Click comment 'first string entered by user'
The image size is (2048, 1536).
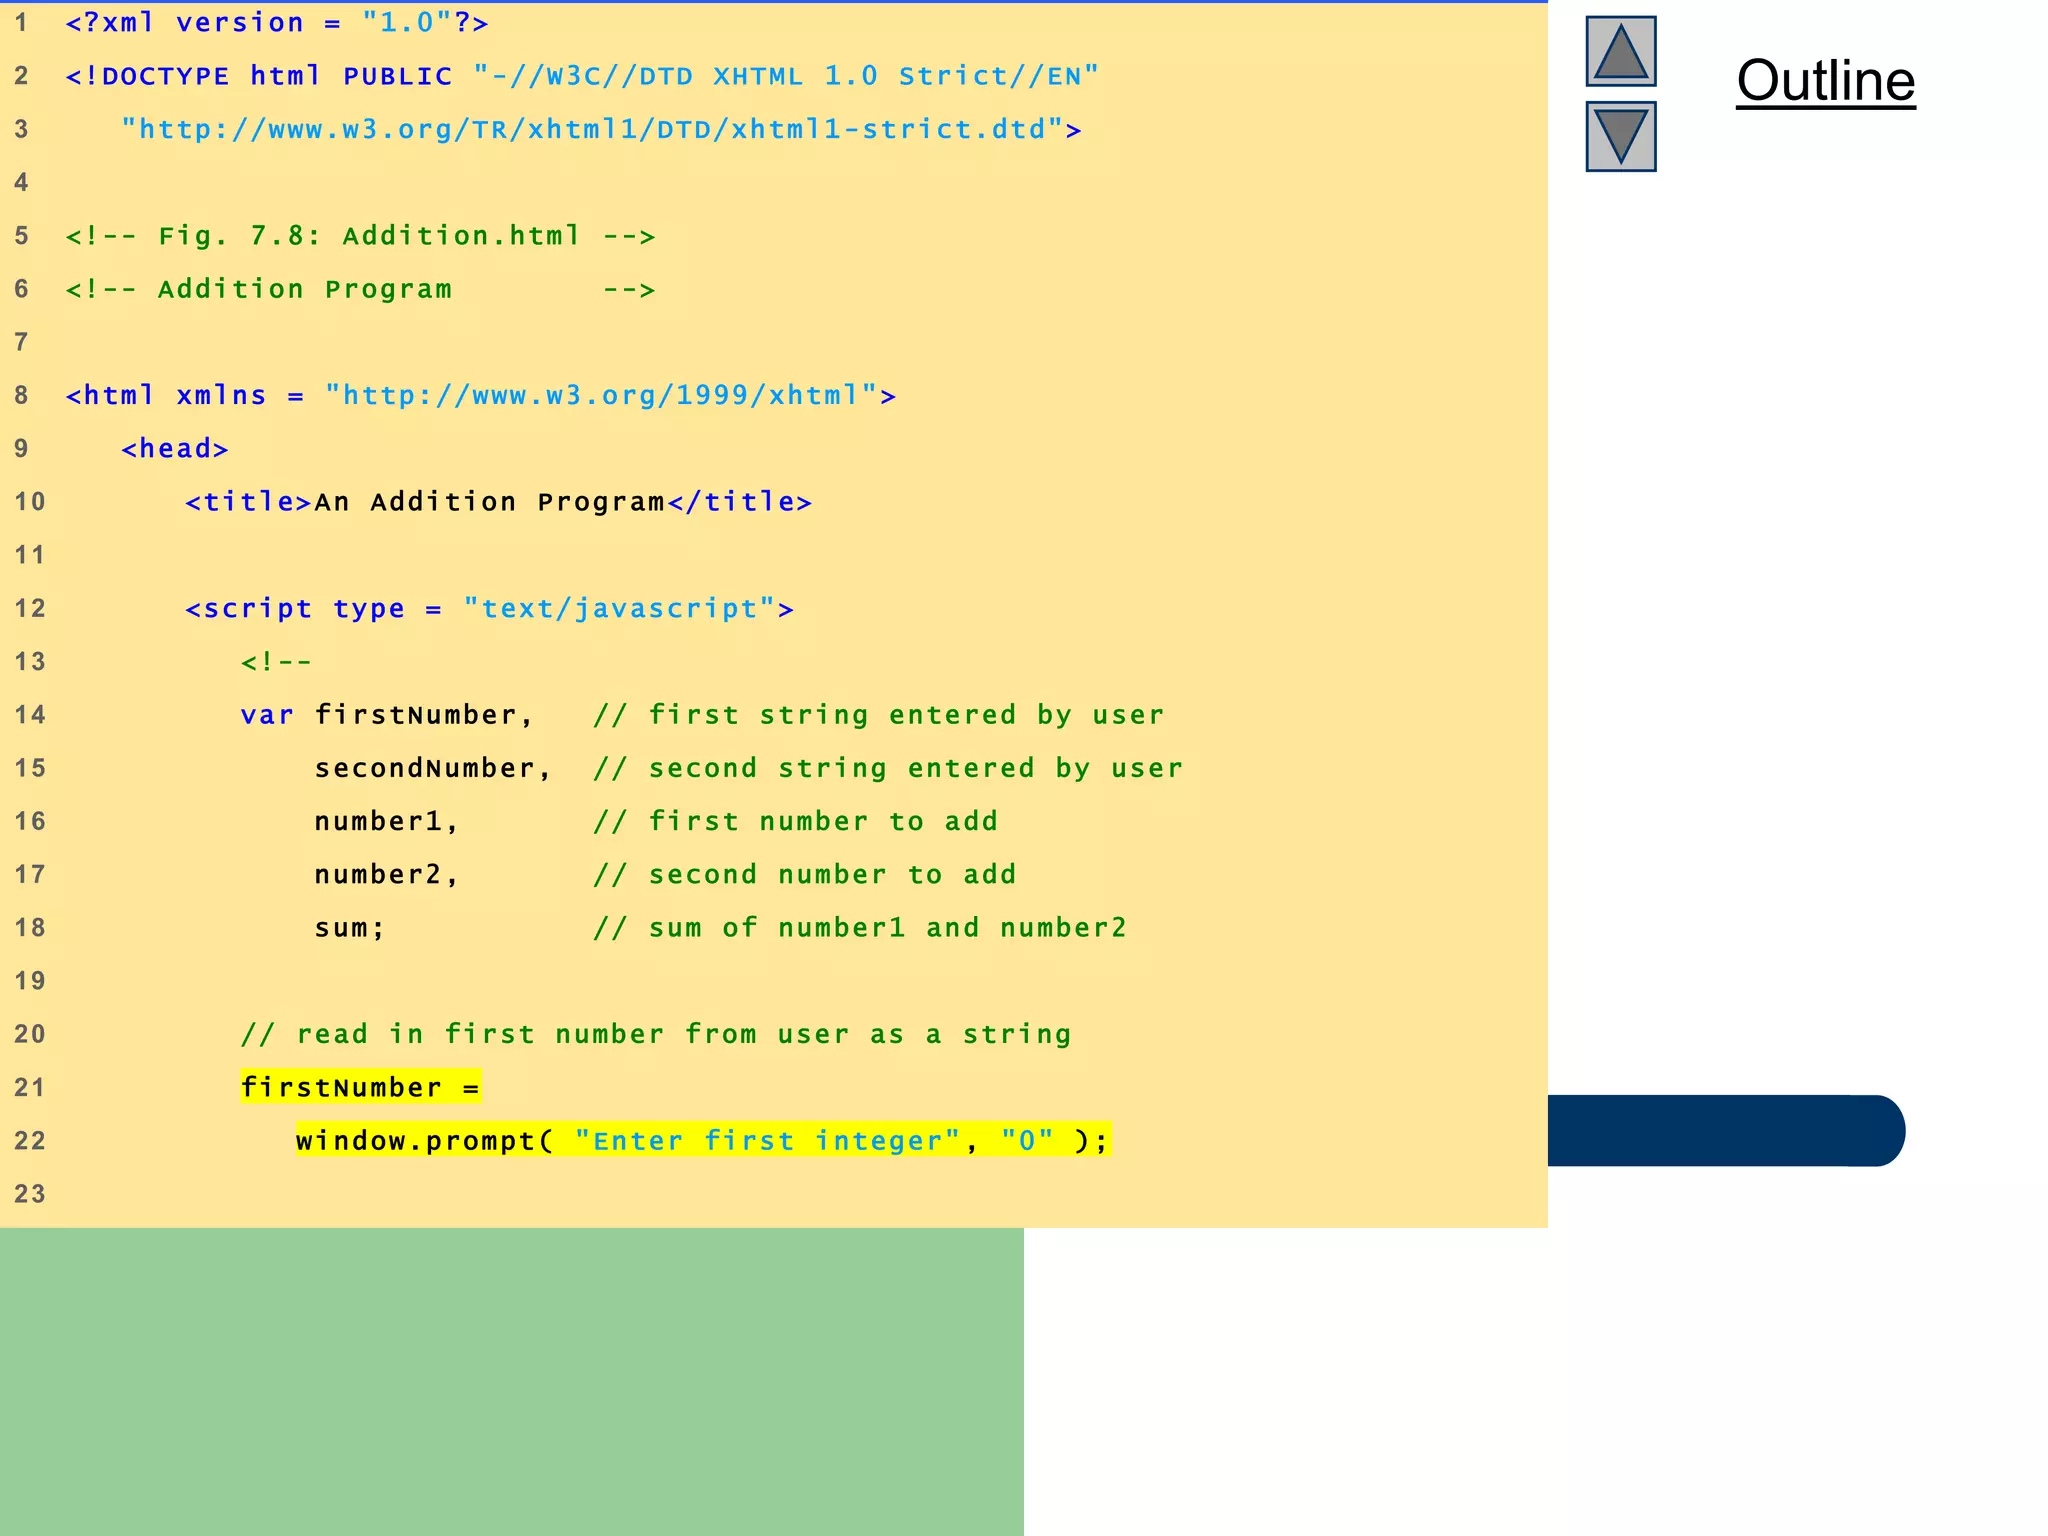879,714
